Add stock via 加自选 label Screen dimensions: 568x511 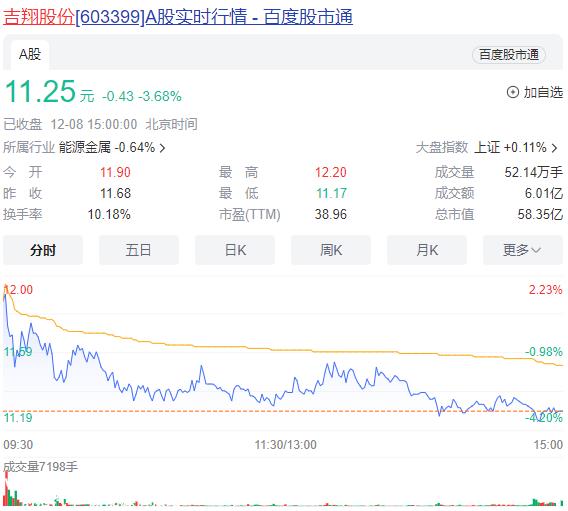tap(543, 92)
